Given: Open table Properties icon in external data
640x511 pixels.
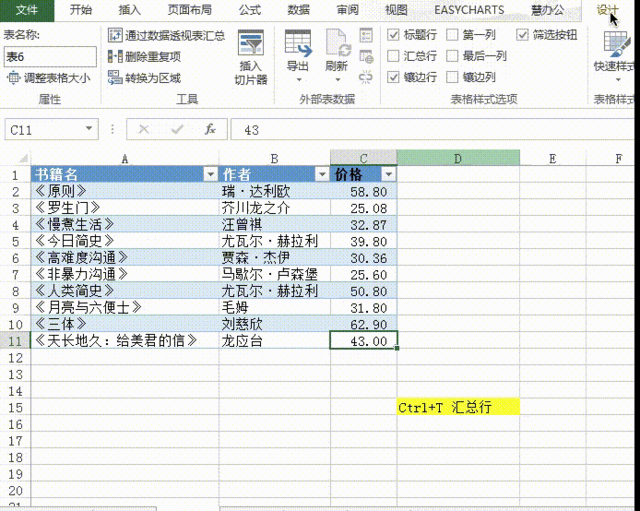Looking at the screenshot, I should click(x=366, y=35).
